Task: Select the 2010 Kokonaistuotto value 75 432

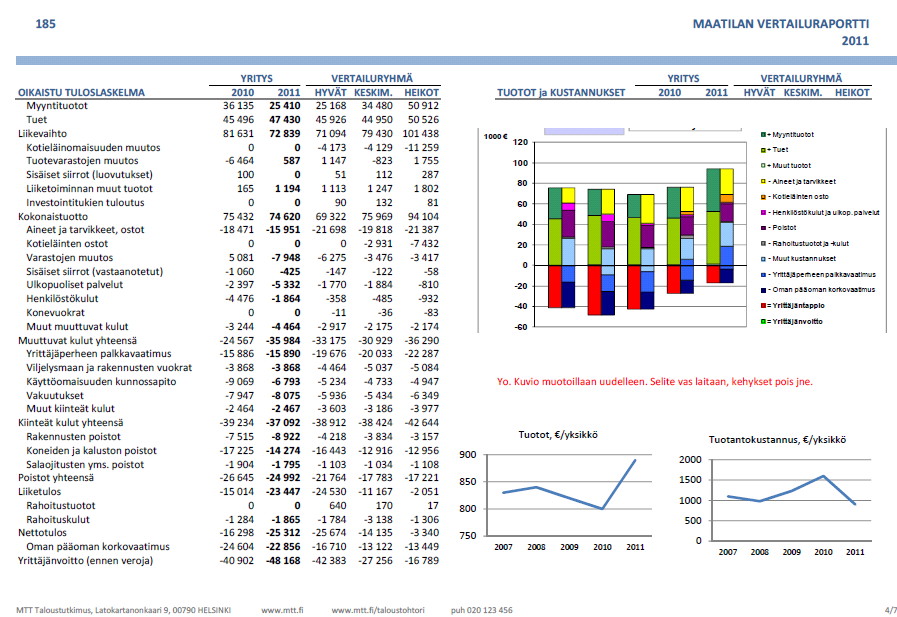Action: coord(238,217)
